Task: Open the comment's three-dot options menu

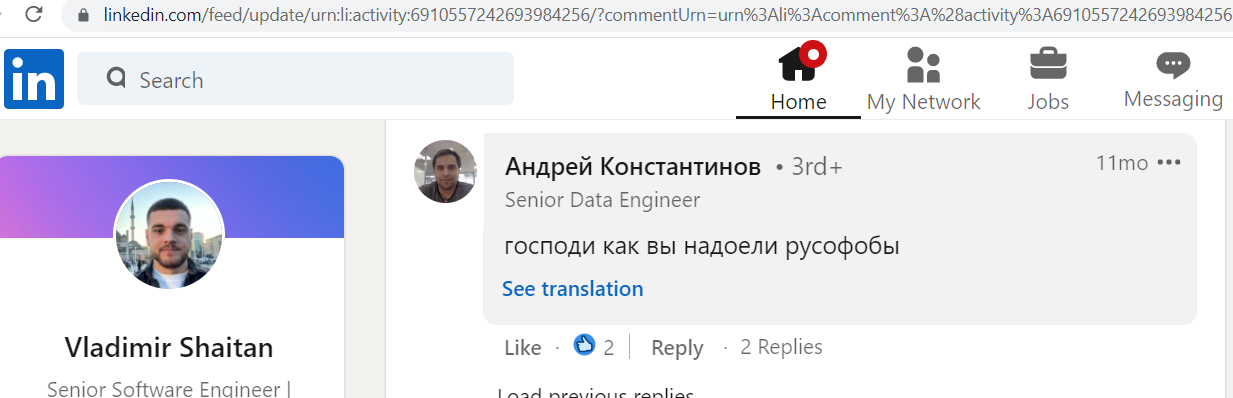Action: pos(1169,163)
